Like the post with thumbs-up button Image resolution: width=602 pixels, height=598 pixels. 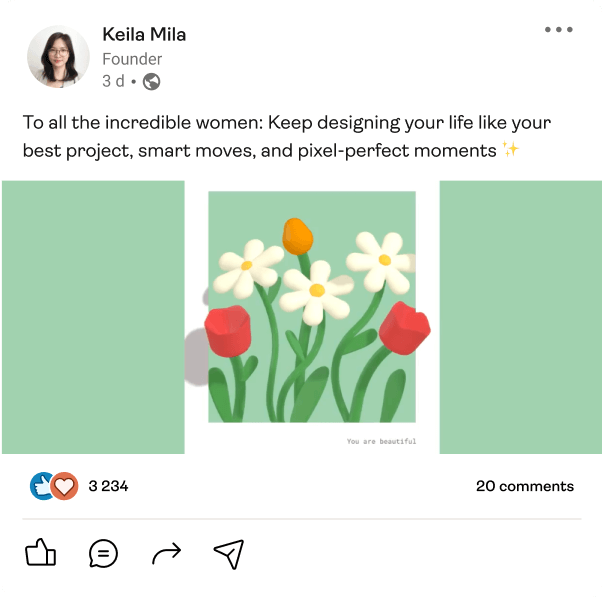pyautogui.click(x=40, y=553)
